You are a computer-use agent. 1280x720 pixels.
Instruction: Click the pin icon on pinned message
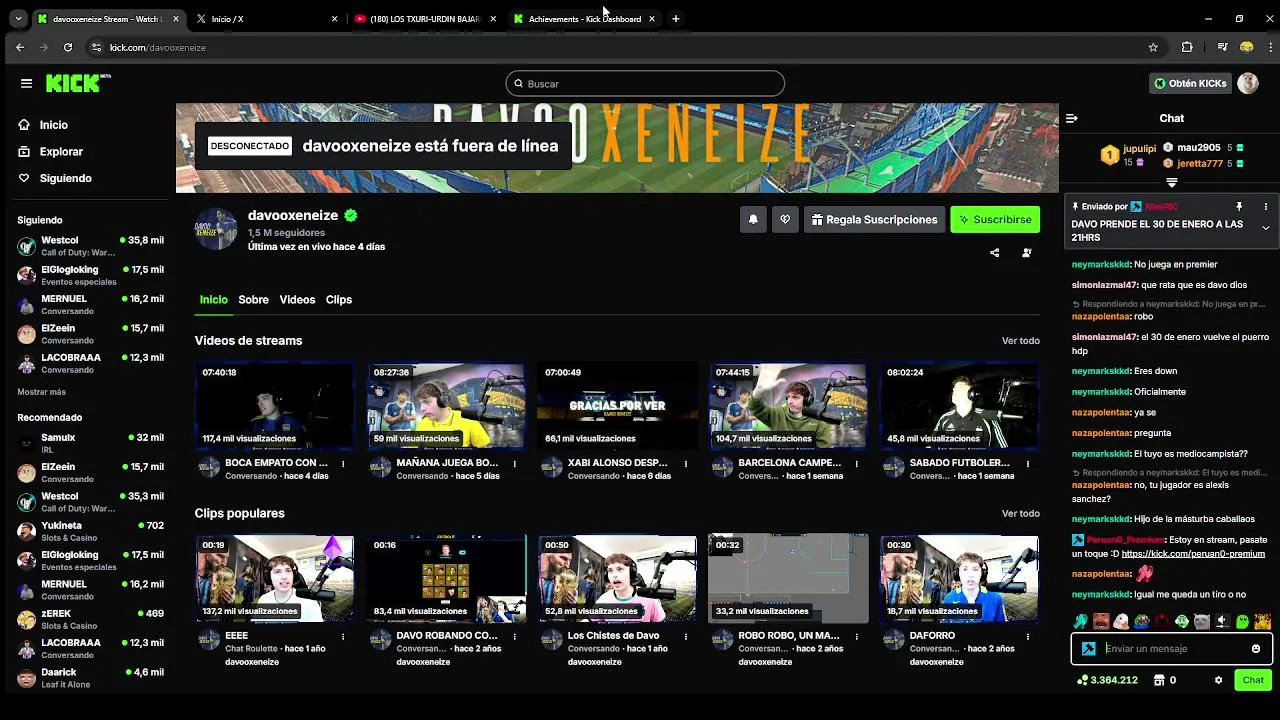[1239, 206]
